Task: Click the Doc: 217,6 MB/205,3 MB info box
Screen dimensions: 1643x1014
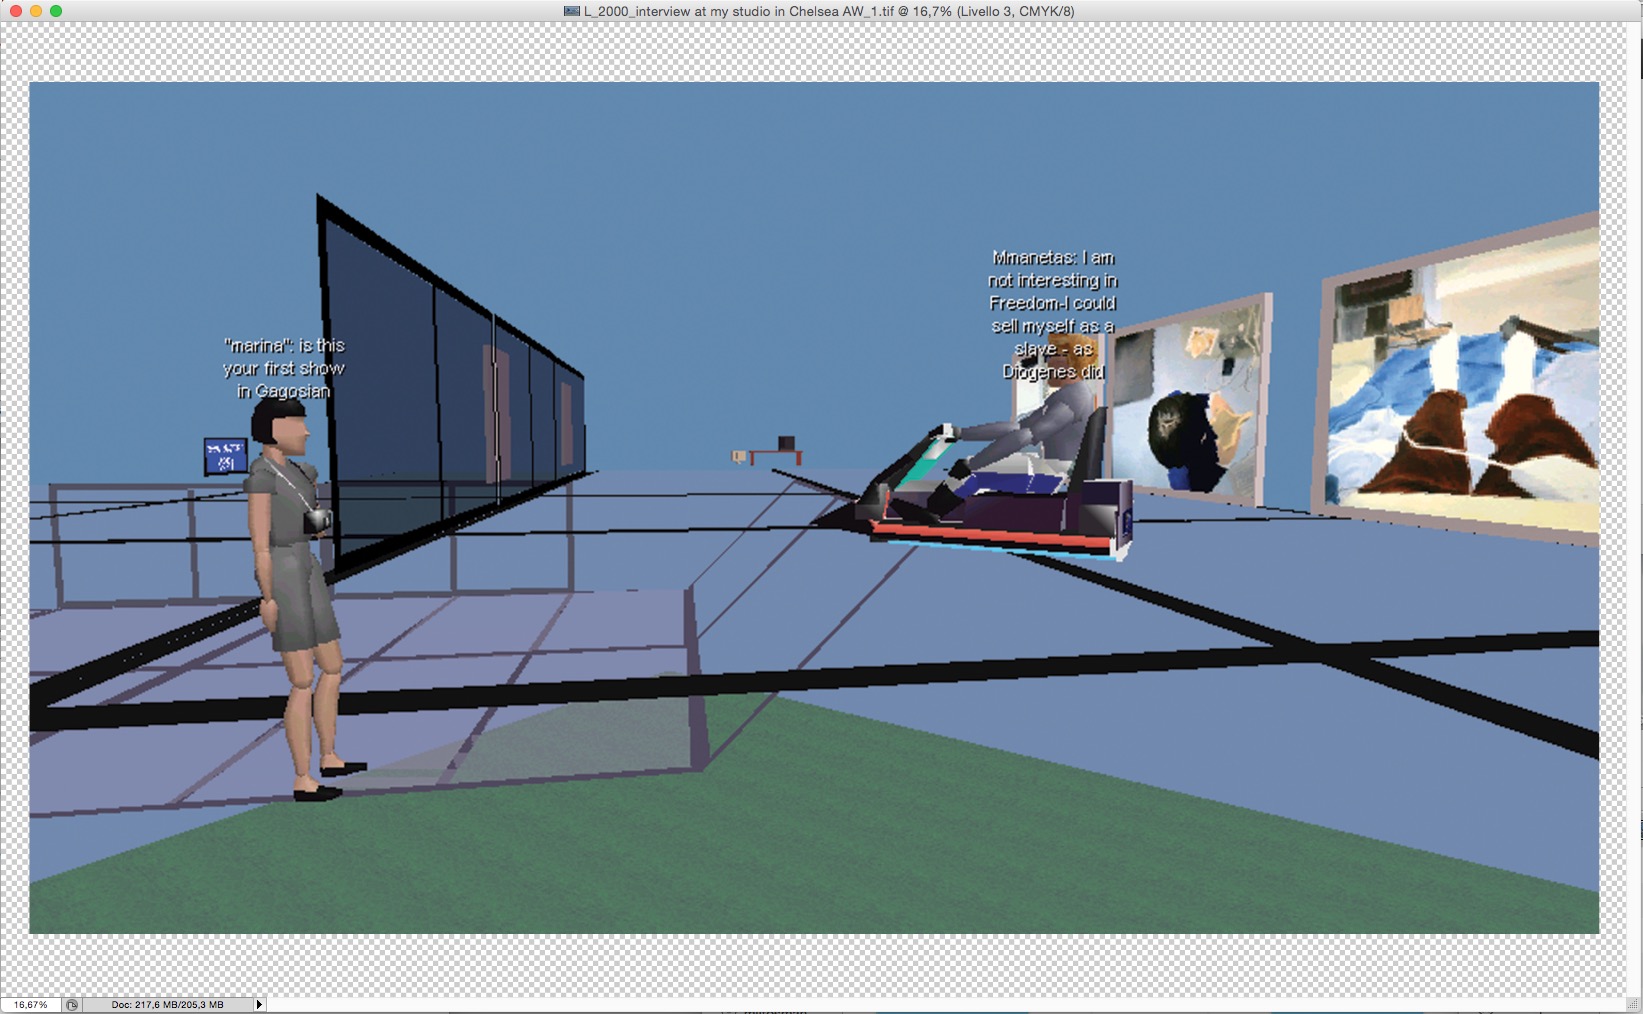Action: pos(167,1004)
